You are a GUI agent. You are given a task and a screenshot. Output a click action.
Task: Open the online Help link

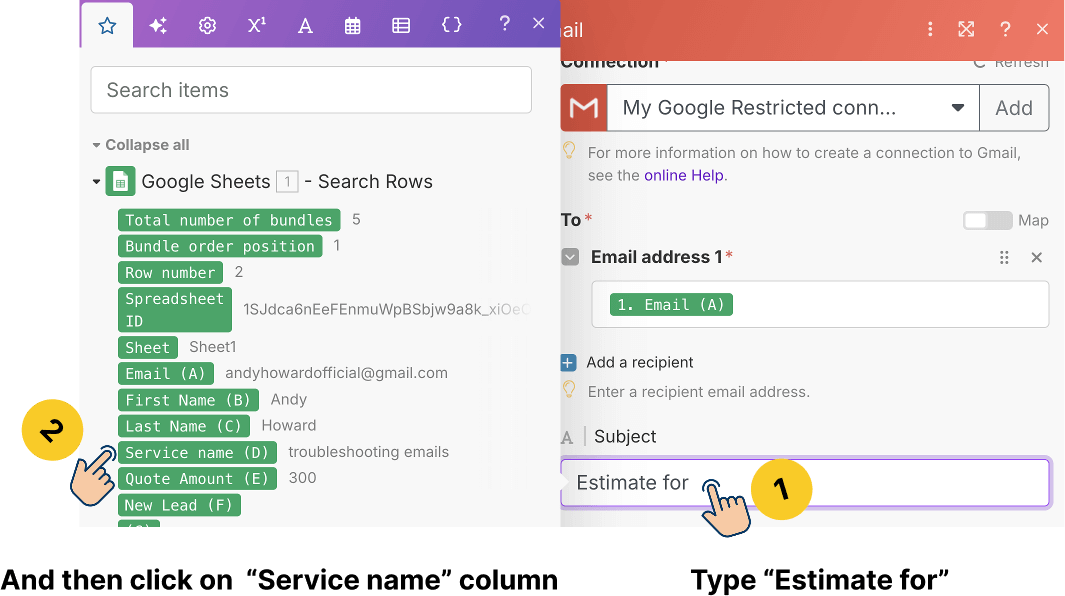click(x=684, y=175)
